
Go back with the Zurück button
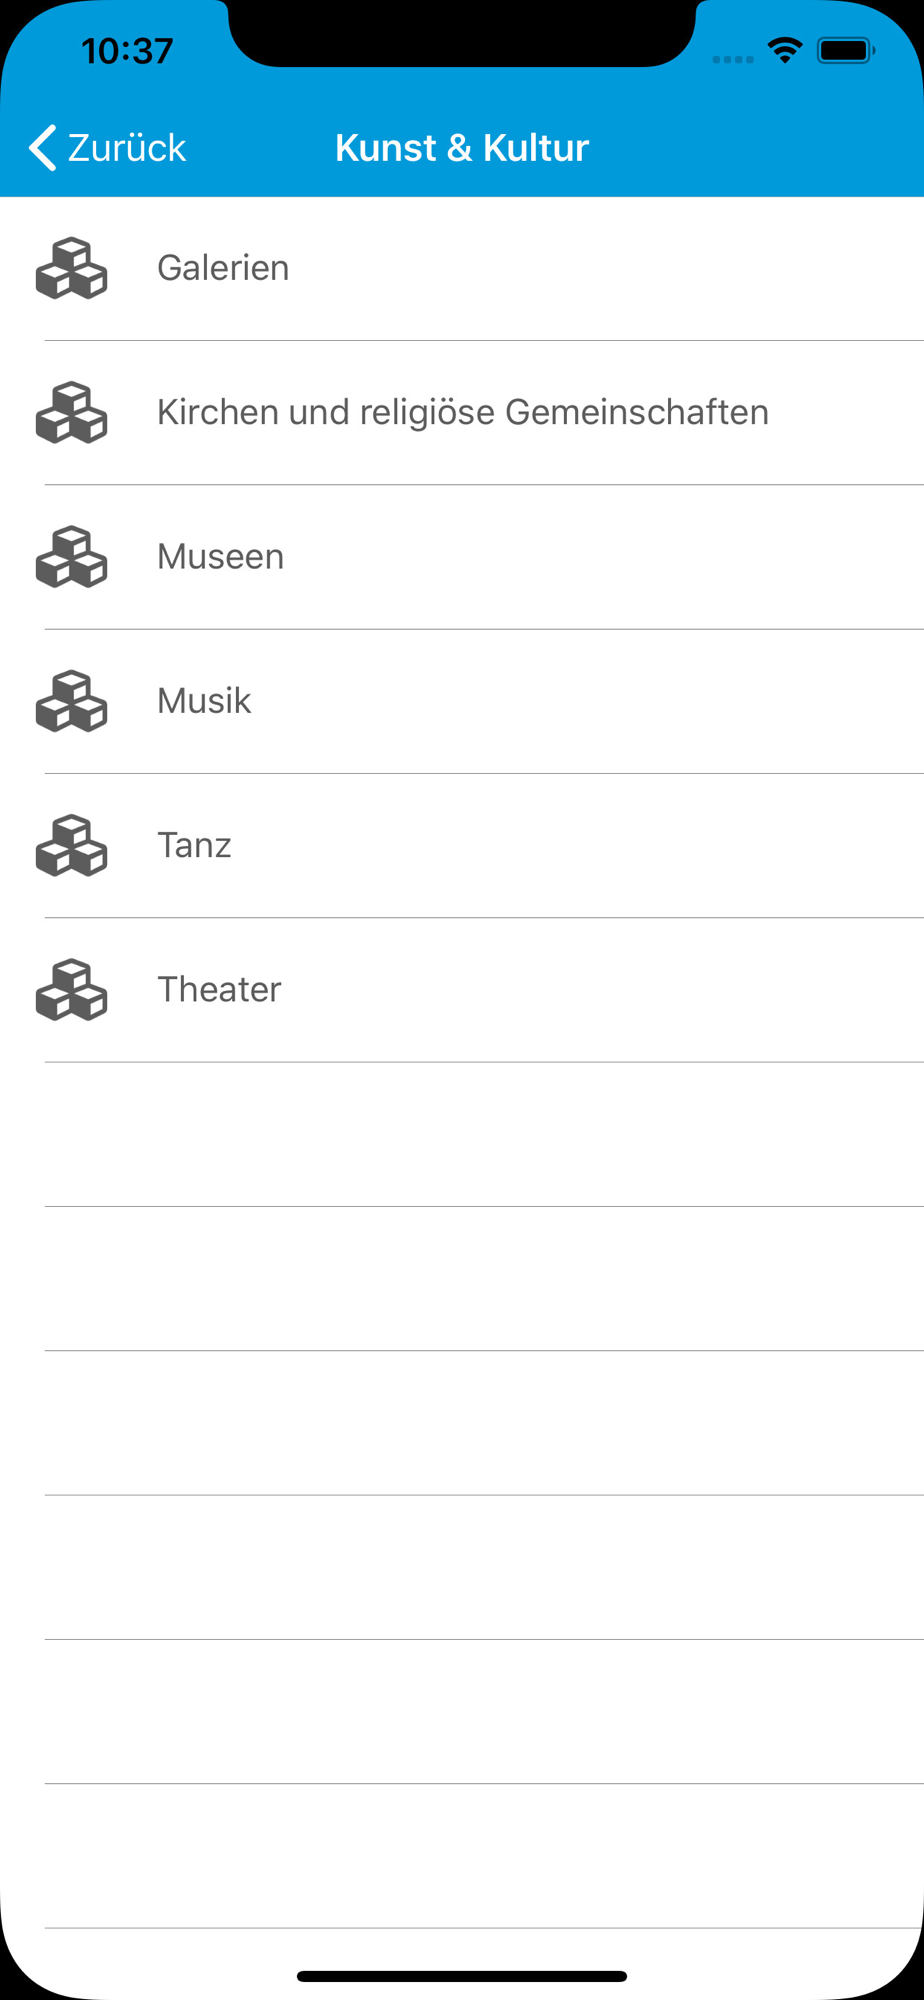(x=107, y=148)
